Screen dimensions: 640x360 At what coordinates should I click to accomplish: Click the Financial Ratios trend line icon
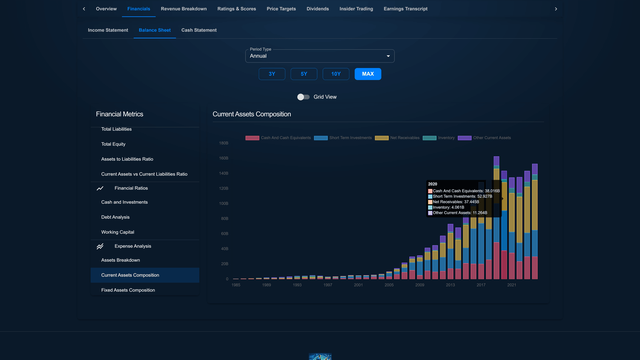[x=100, y=188]
